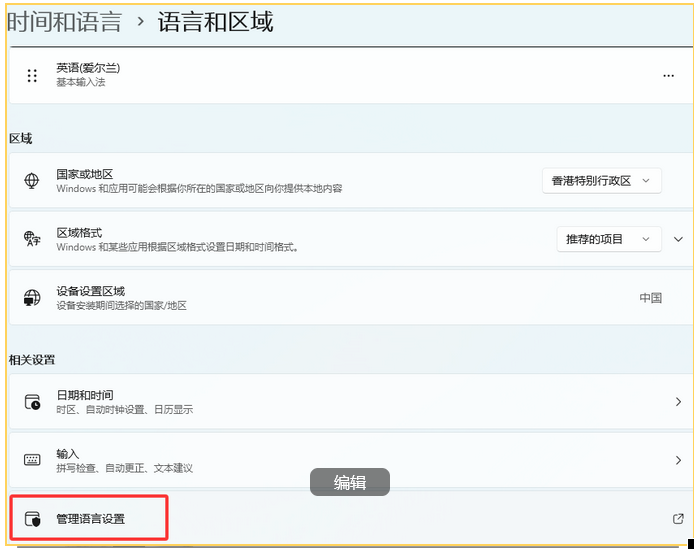Click the shield icon for 管理语言设置
Viewport: 694px width, 551px height.
pyautogui.click(x=32, y=518)
